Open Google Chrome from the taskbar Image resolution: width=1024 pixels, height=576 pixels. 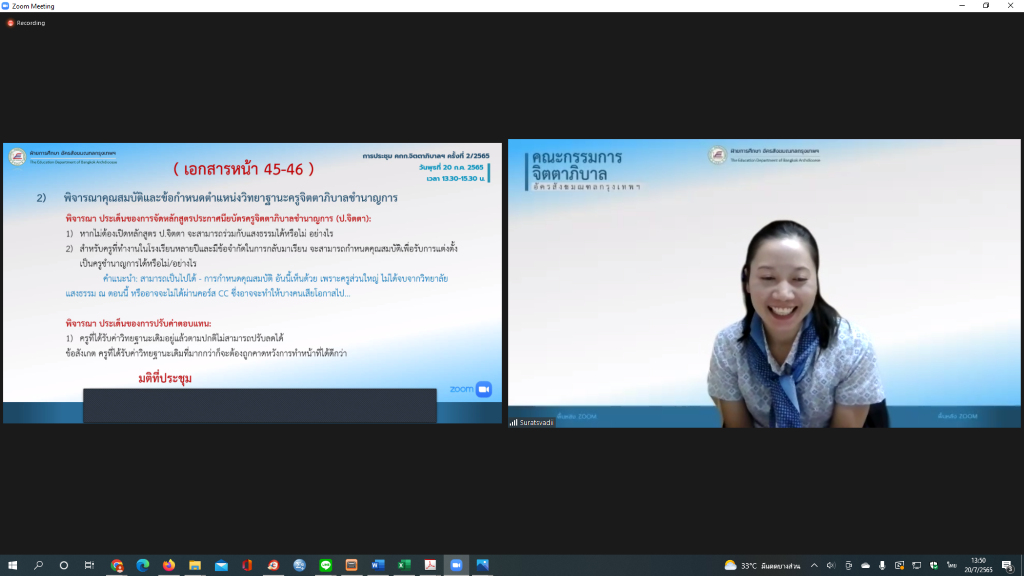tap(117, 565)
